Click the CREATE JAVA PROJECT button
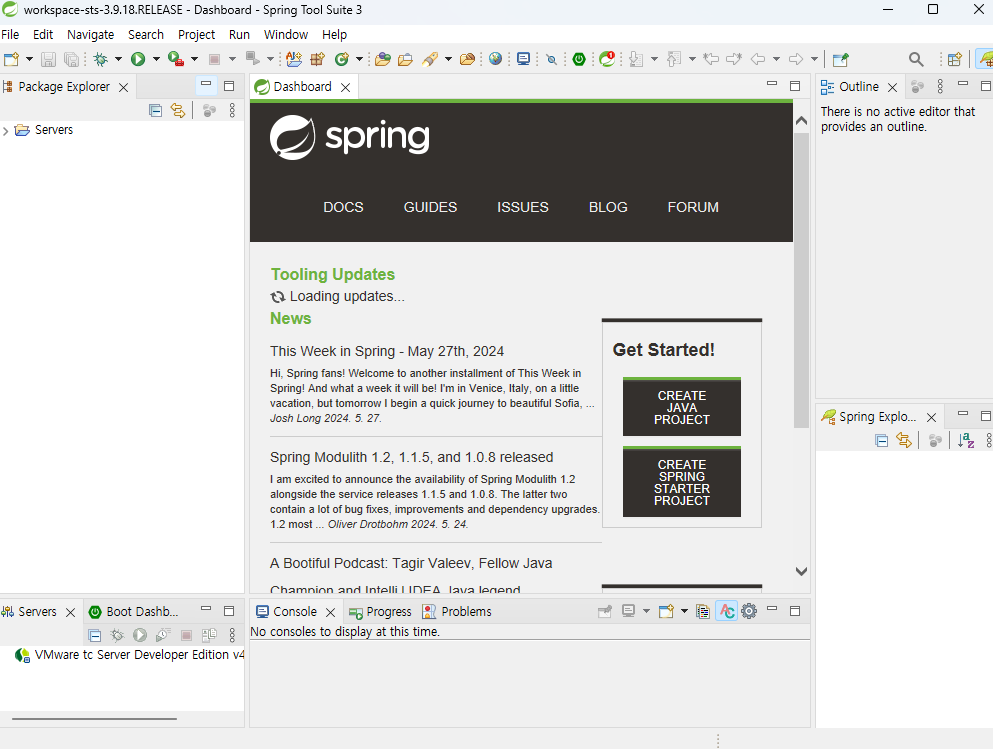This screenshot has height=749, width=993. point(681,407)
